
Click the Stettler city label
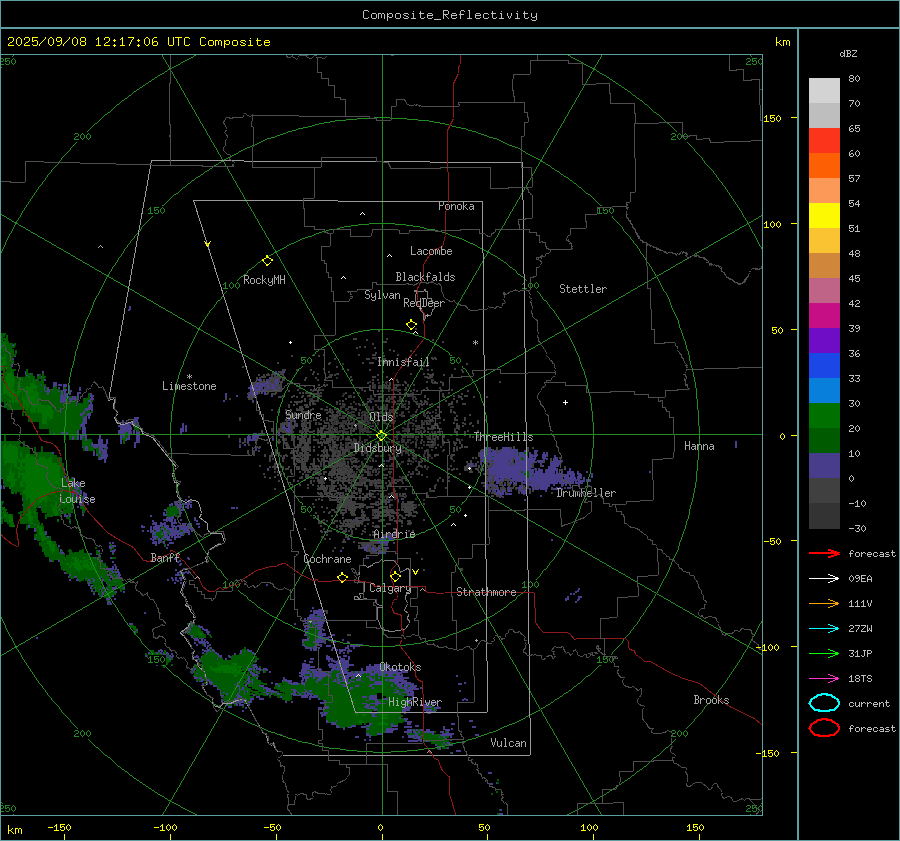pos(583,289)
